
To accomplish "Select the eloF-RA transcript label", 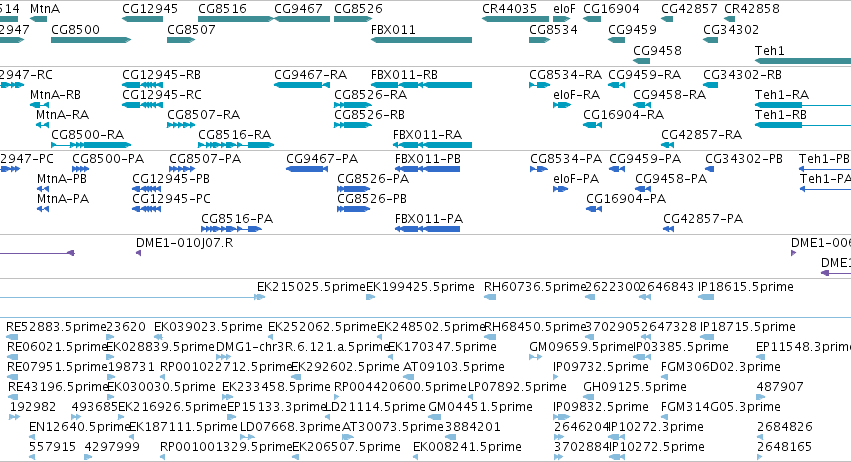I will click(576, 94).
